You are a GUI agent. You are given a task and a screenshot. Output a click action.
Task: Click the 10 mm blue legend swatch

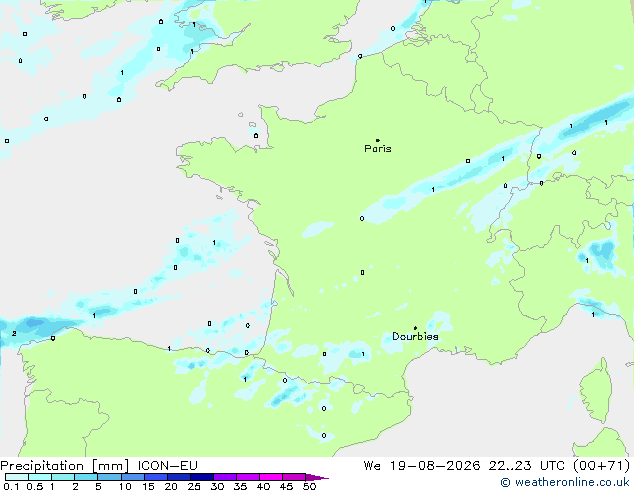[133, 477]
